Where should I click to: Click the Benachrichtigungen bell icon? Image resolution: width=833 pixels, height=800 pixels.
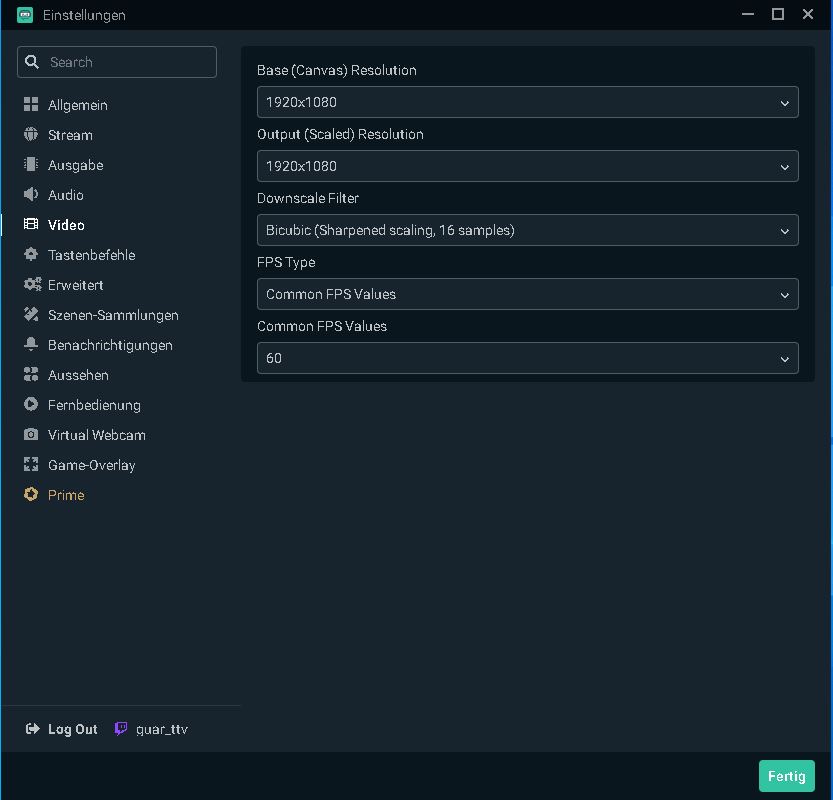(x=31, y=345)
